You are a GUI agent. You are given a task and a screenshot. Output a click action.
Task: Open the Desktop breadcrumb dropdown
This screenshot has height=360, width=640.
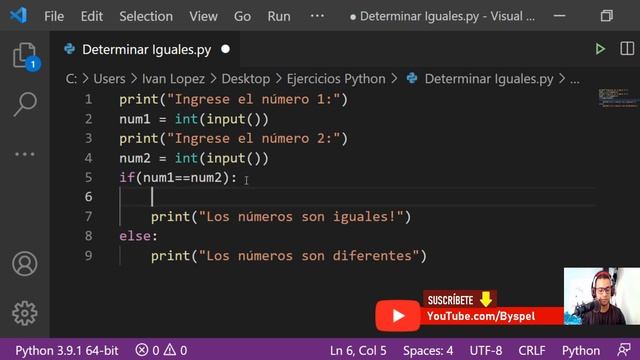246,79
